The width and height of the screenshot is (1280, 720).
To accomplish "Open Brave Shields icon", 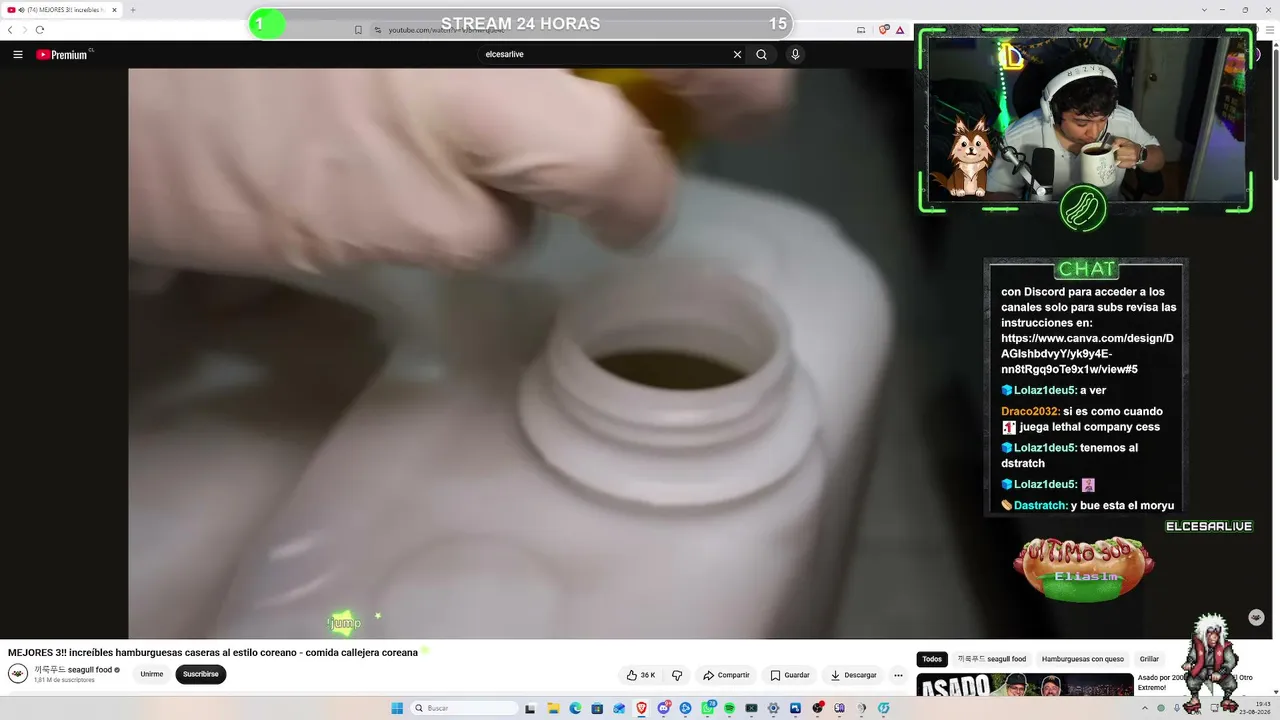I will 884,30.
